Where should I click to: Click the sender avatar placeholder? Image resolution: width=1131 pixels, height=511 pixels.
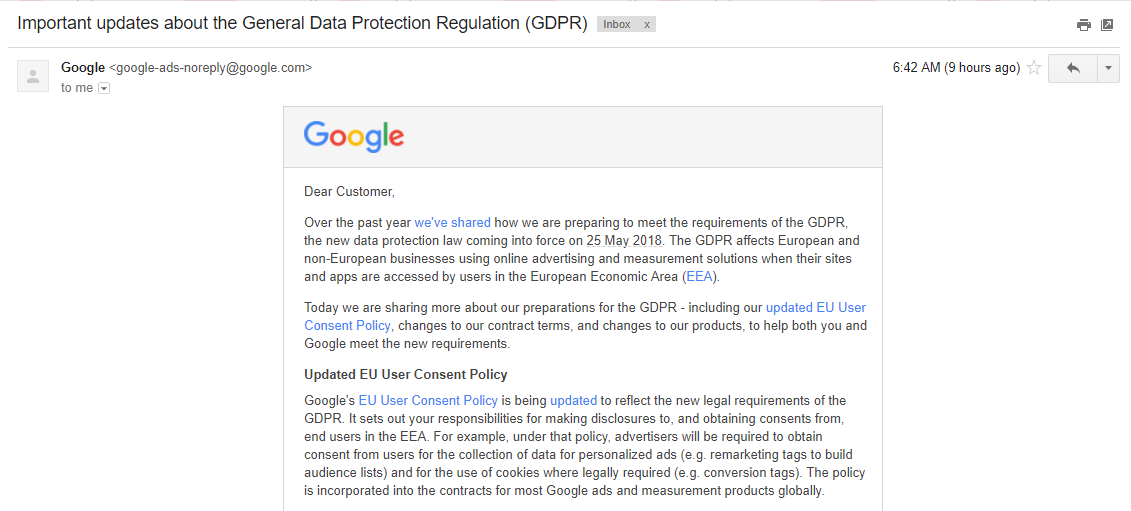pos(33,77)
